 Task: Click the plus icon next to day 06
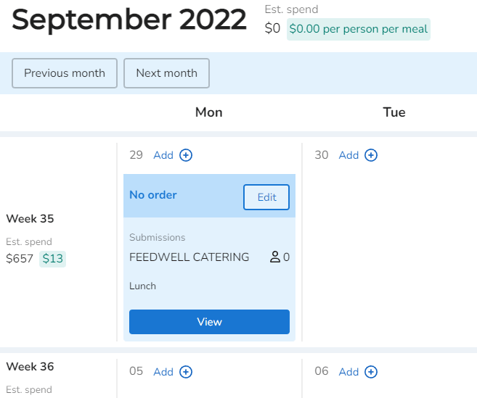pos(371,372)
